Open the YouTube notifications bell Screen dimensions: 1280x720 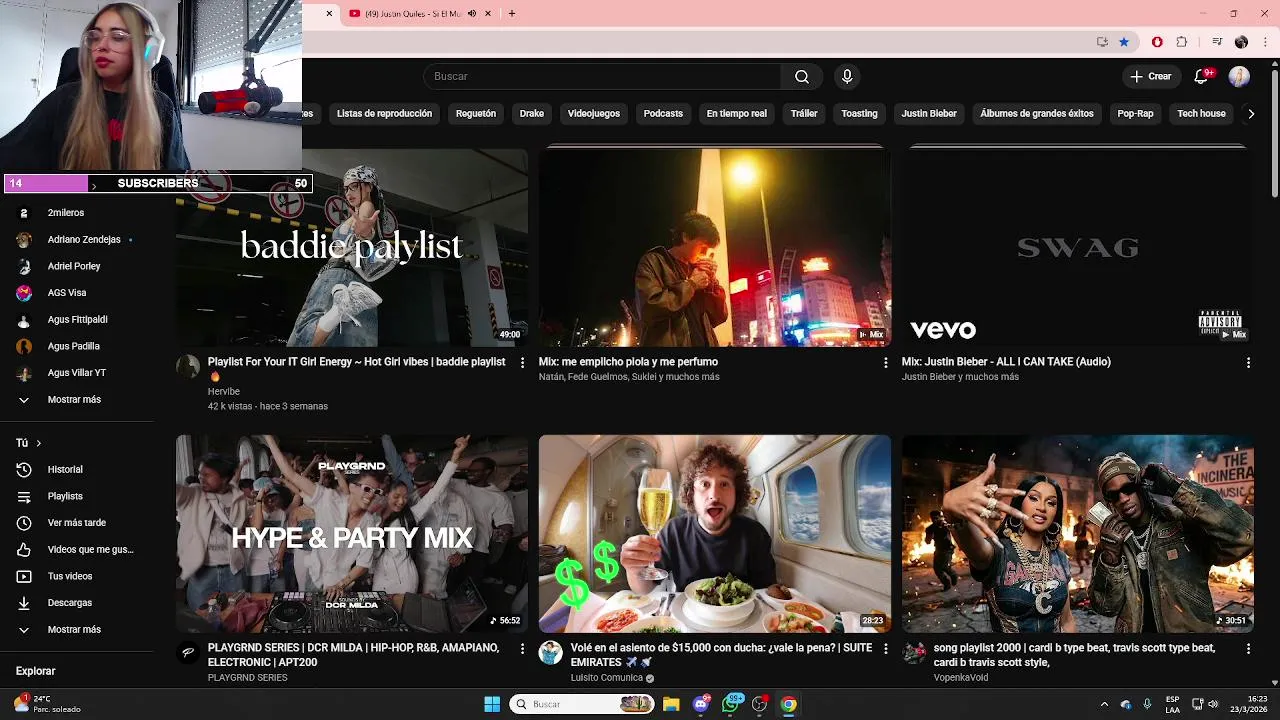1204,77
